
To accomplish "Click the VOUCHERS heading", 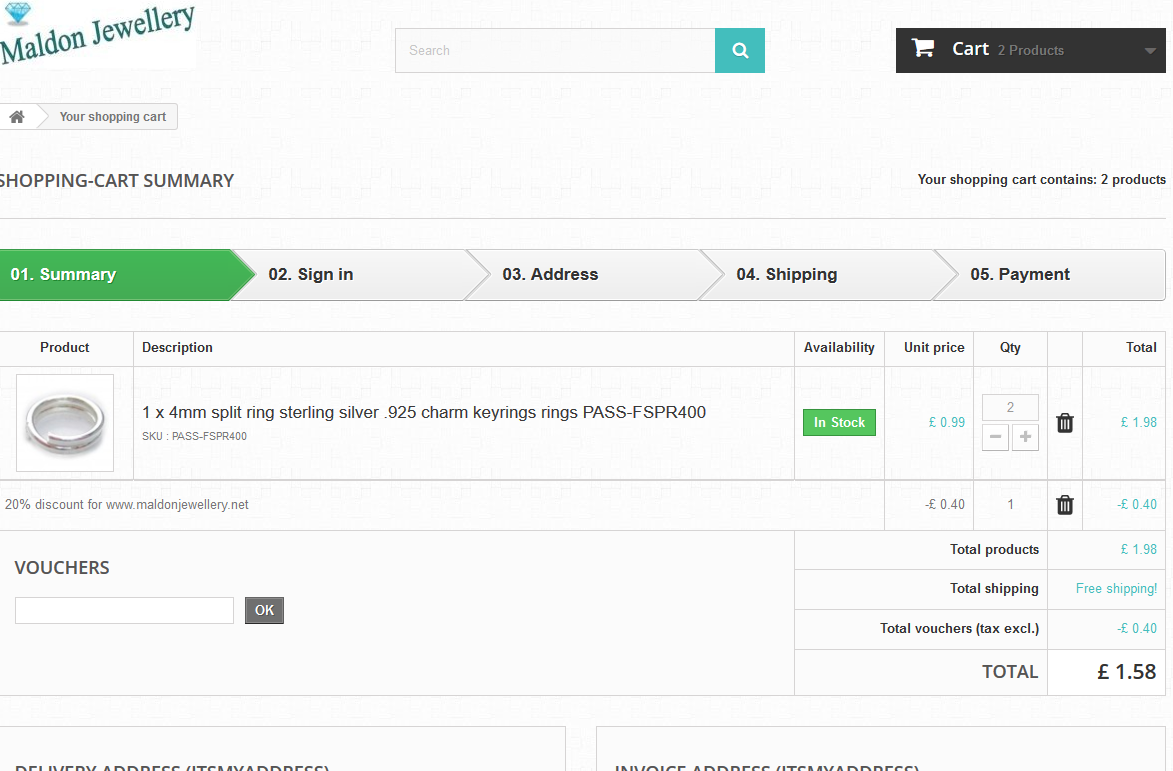I will click(62, 568).
